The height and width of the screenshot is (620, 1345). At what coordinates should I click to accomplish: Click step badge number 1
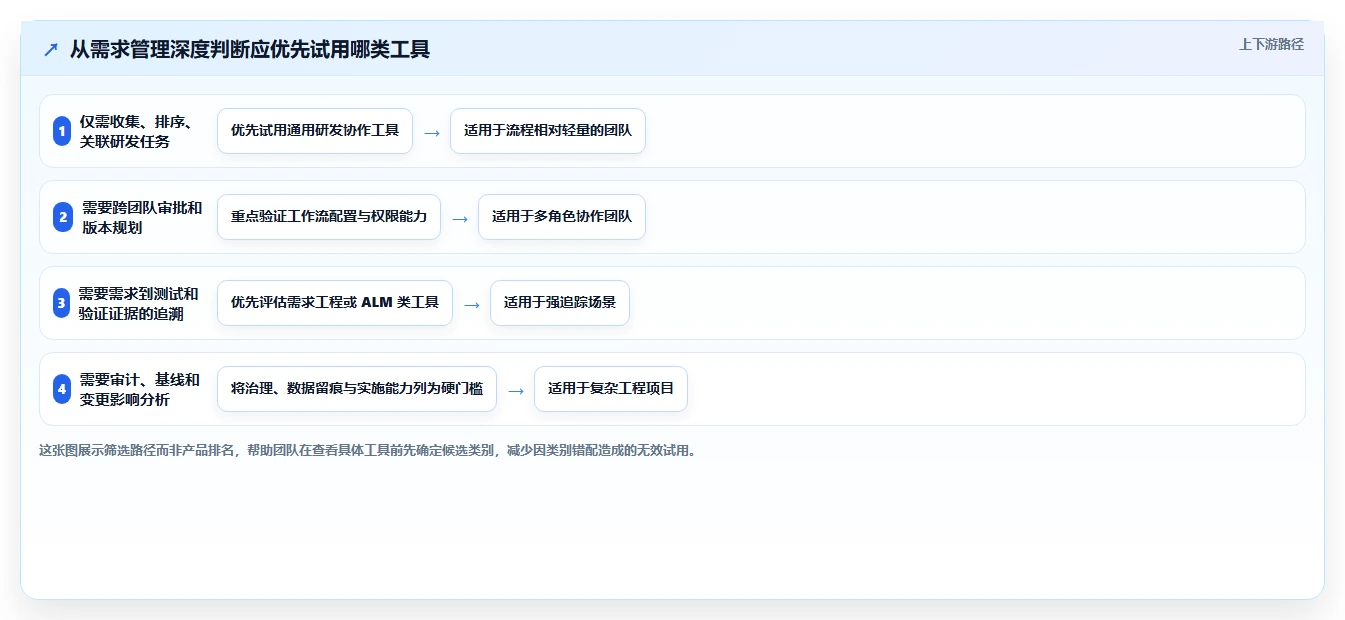[x=62, y=131]
